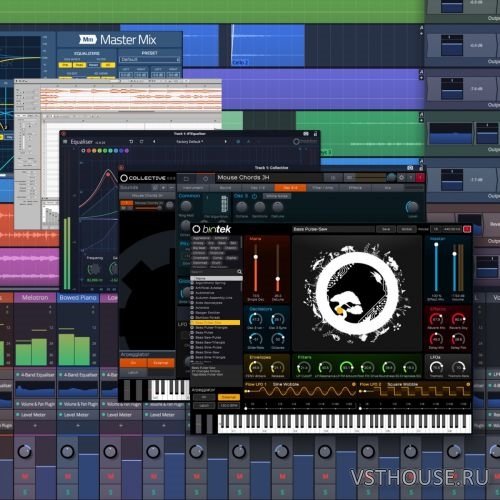Click the External button in Biotek arpeggiator
The image size is (500, 500).
tap(229, 397)
